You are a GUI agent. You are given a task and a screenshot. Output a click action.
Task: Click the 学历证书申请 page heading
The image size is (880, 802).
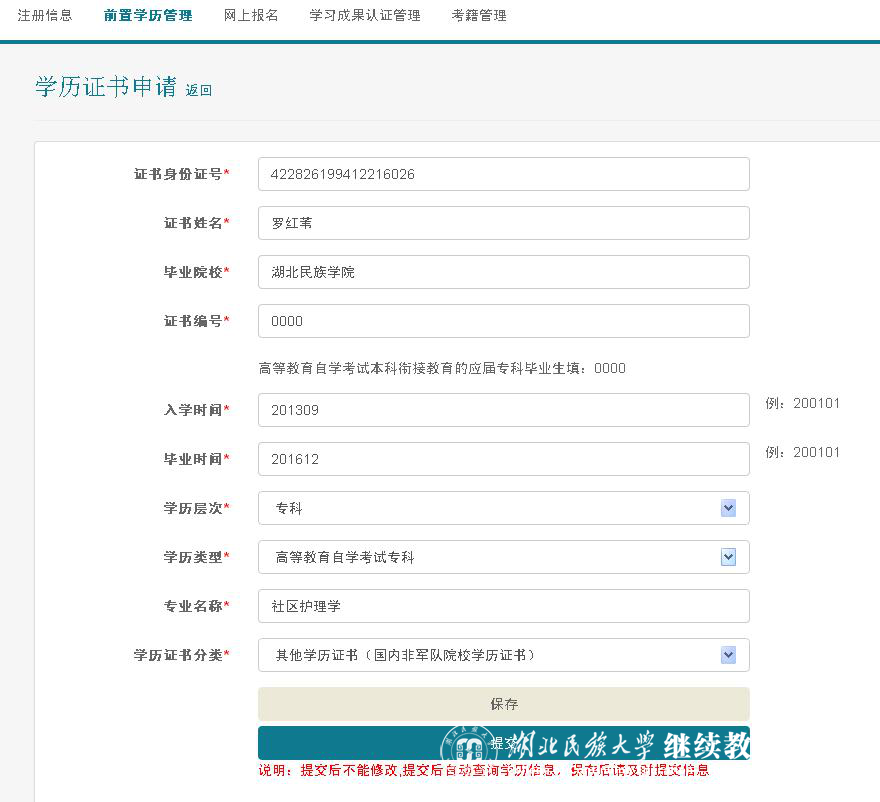coord(106,87)
